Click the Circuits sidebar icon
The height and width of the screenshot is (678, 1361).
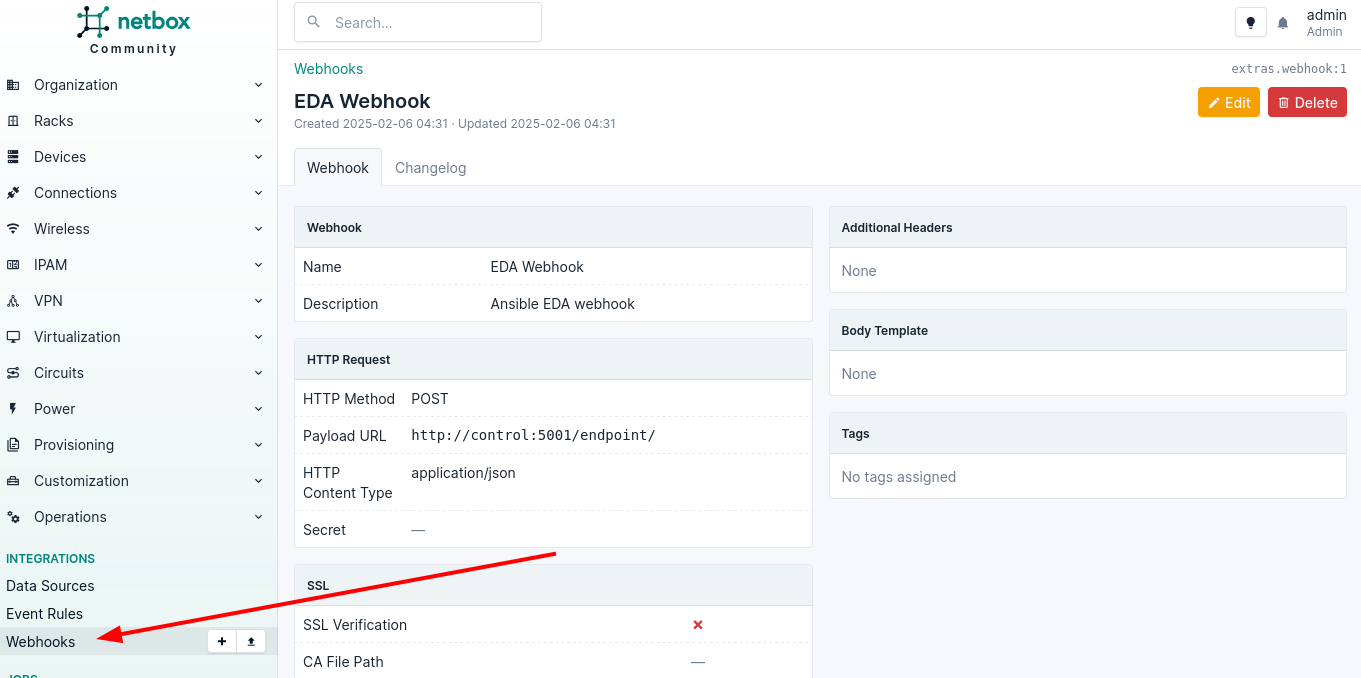click(x=13, y=373)
